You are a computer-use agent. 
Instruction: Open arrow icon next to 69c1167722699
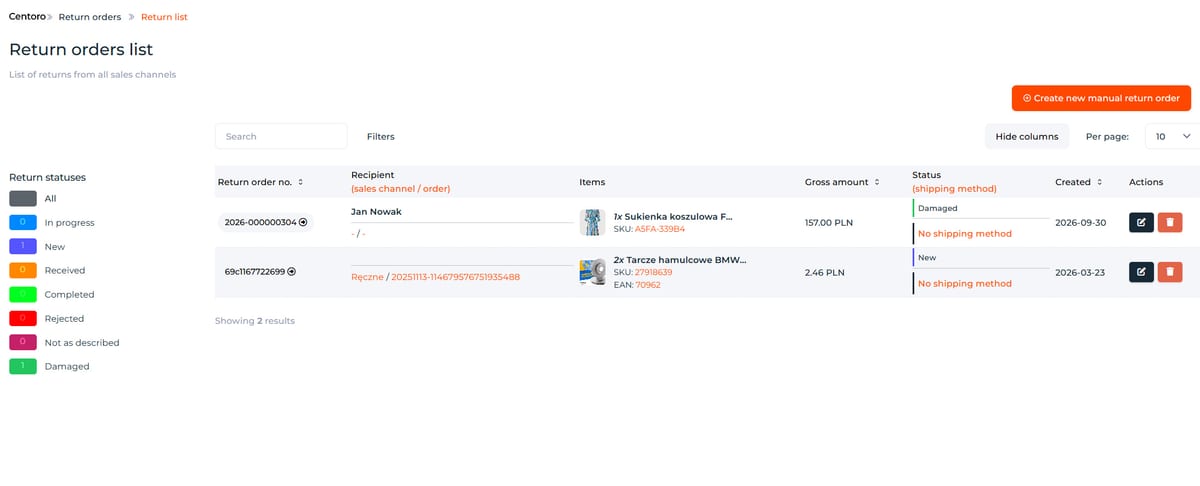[x=291, y=271]
